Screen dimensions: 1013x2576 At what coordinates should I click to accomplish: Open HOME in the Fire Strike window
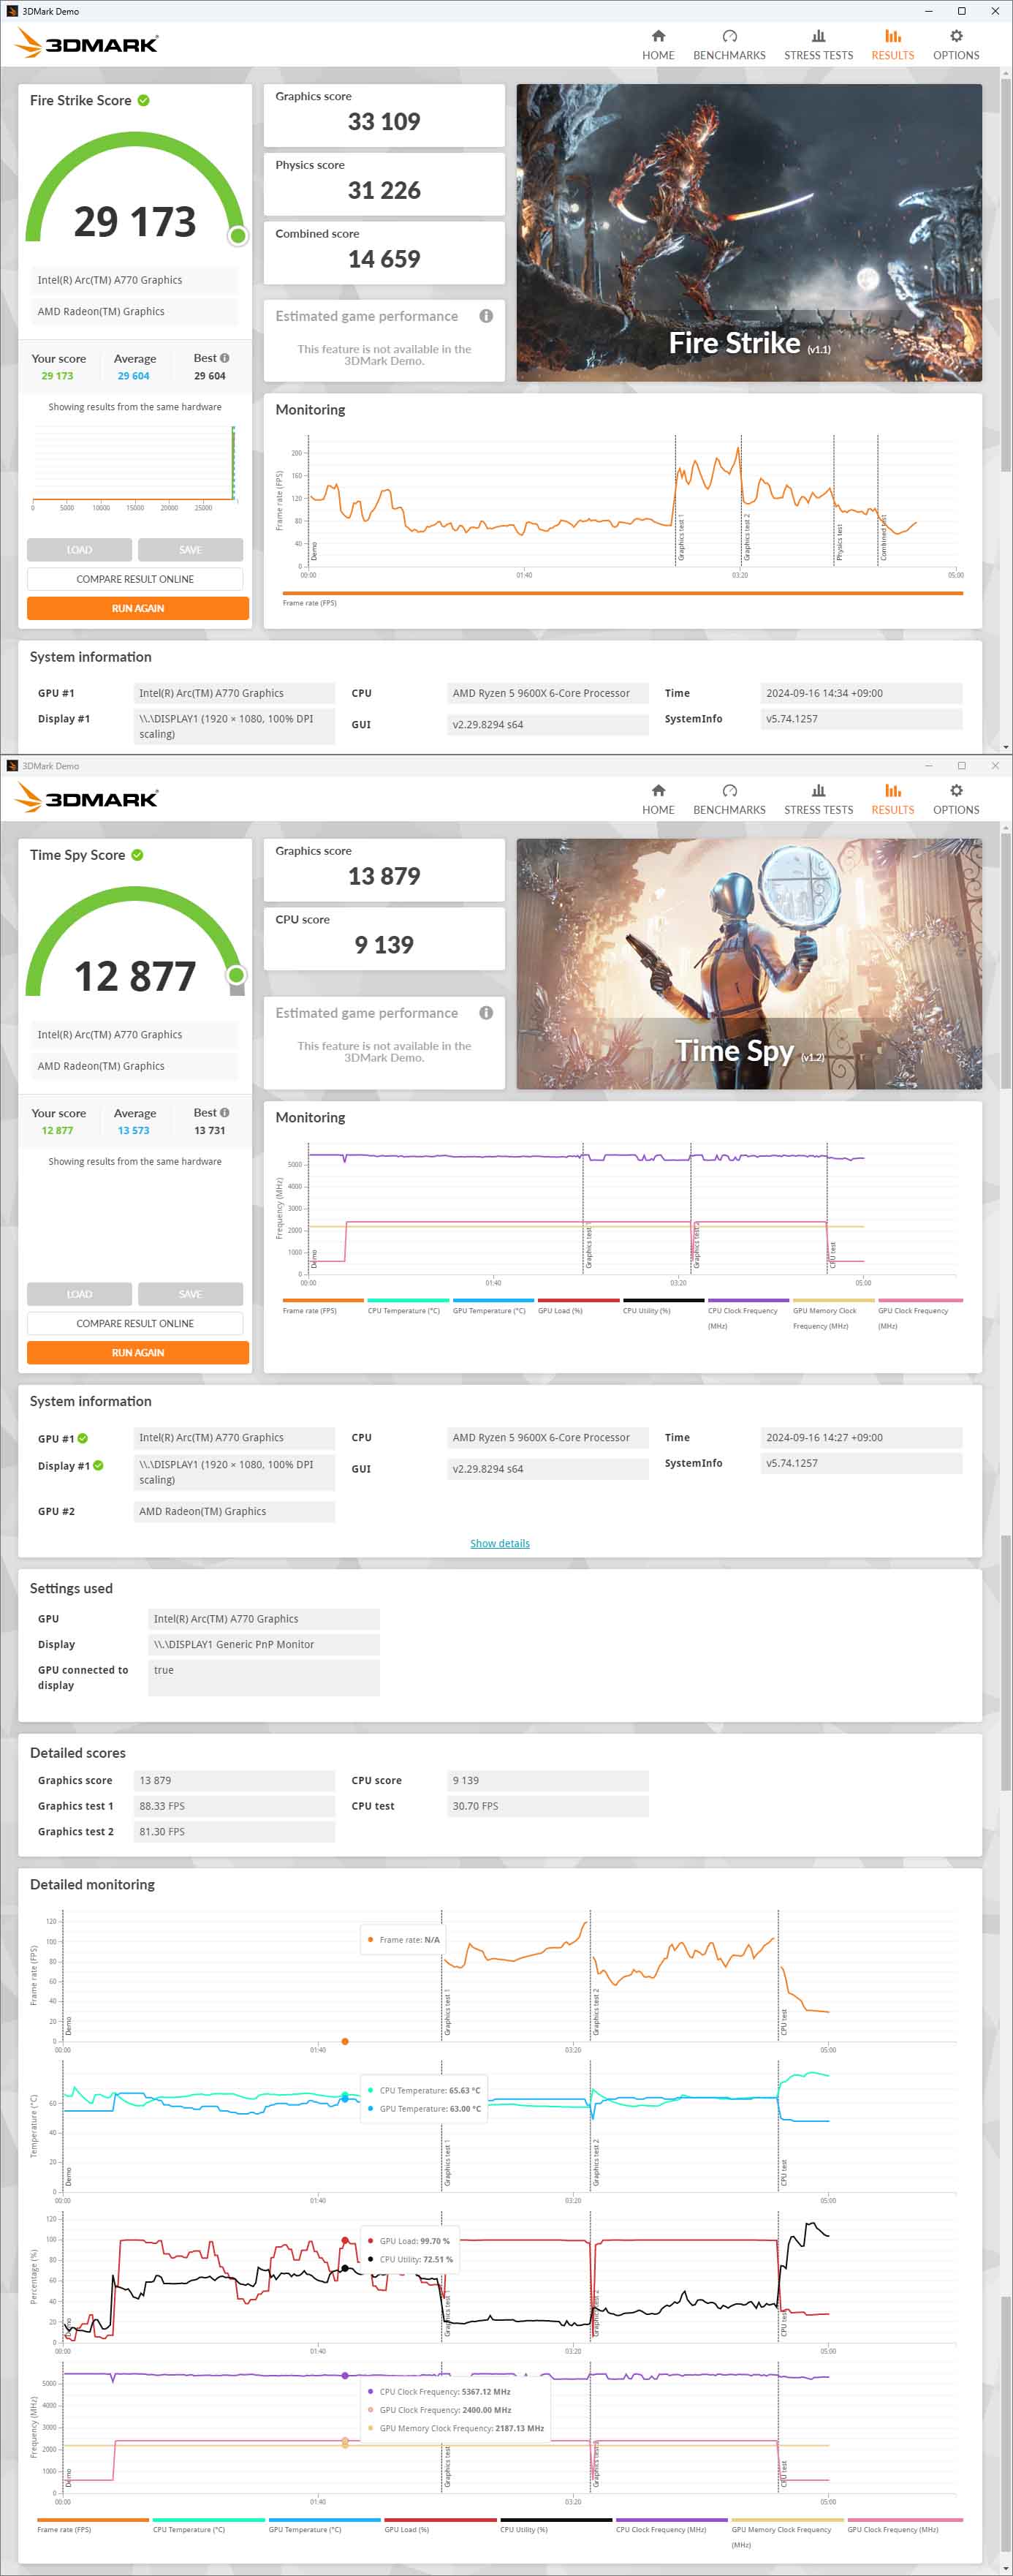[x=657, y=45]
